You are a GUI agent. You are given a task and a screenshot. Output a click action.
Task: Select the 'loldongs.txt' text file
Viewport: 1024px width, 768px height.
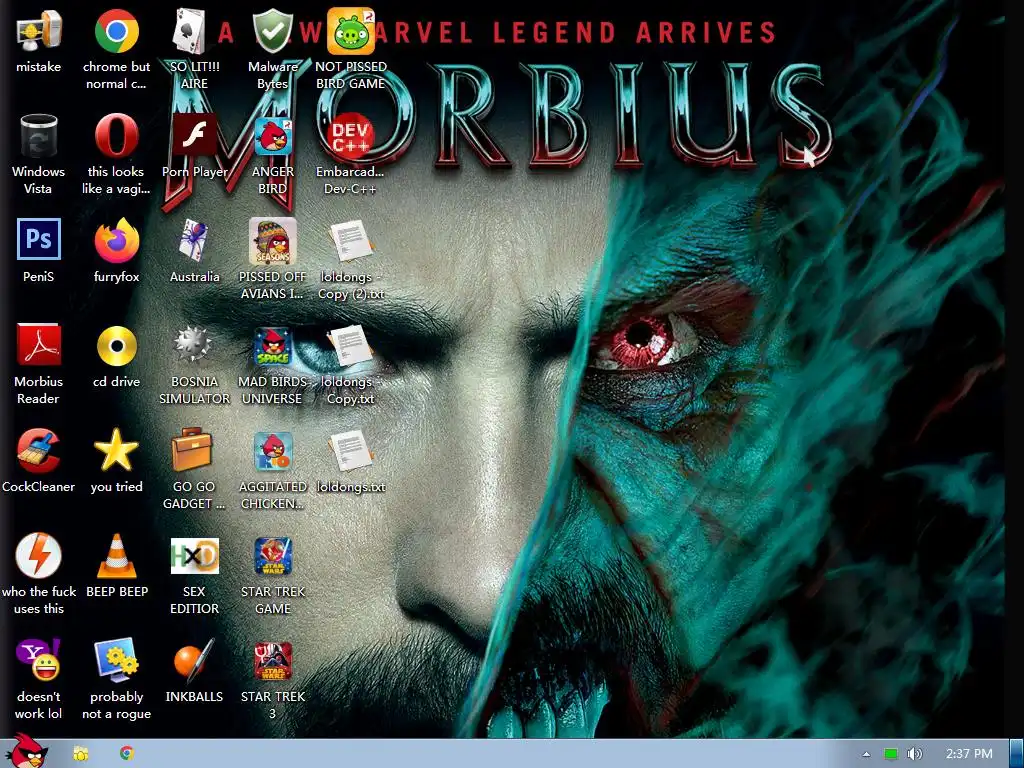[351, 451]
